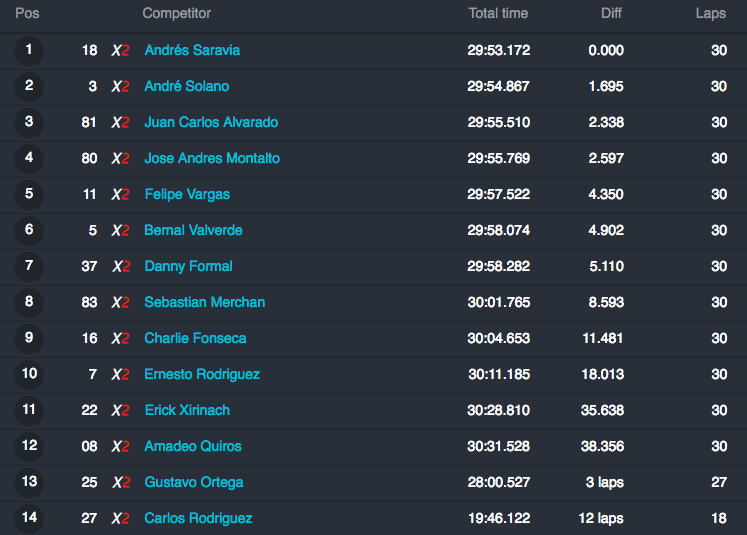The height and width of the screenshot is (535, 747).
Task: Select the position 14 circle badge
Action: 29,518
